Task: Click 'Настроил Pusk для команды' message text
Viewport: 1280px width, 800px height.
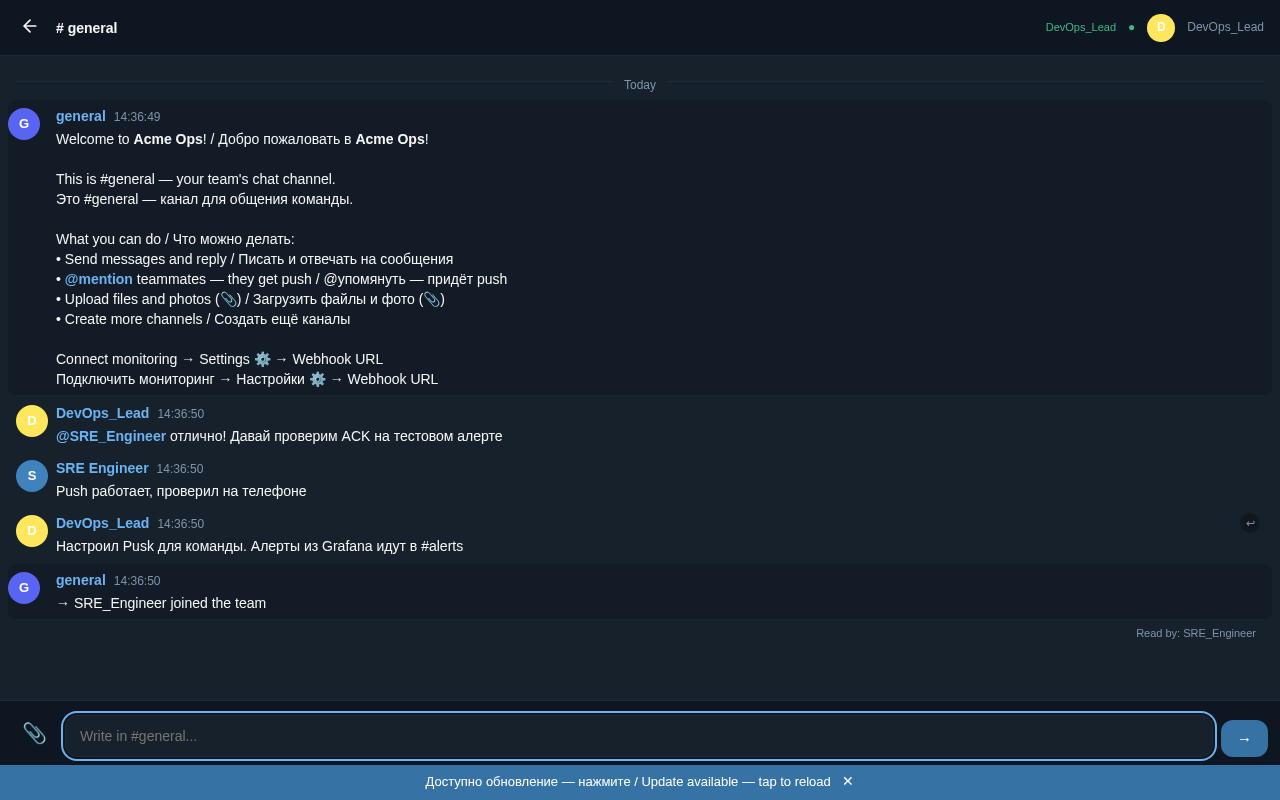Action: 259,546
